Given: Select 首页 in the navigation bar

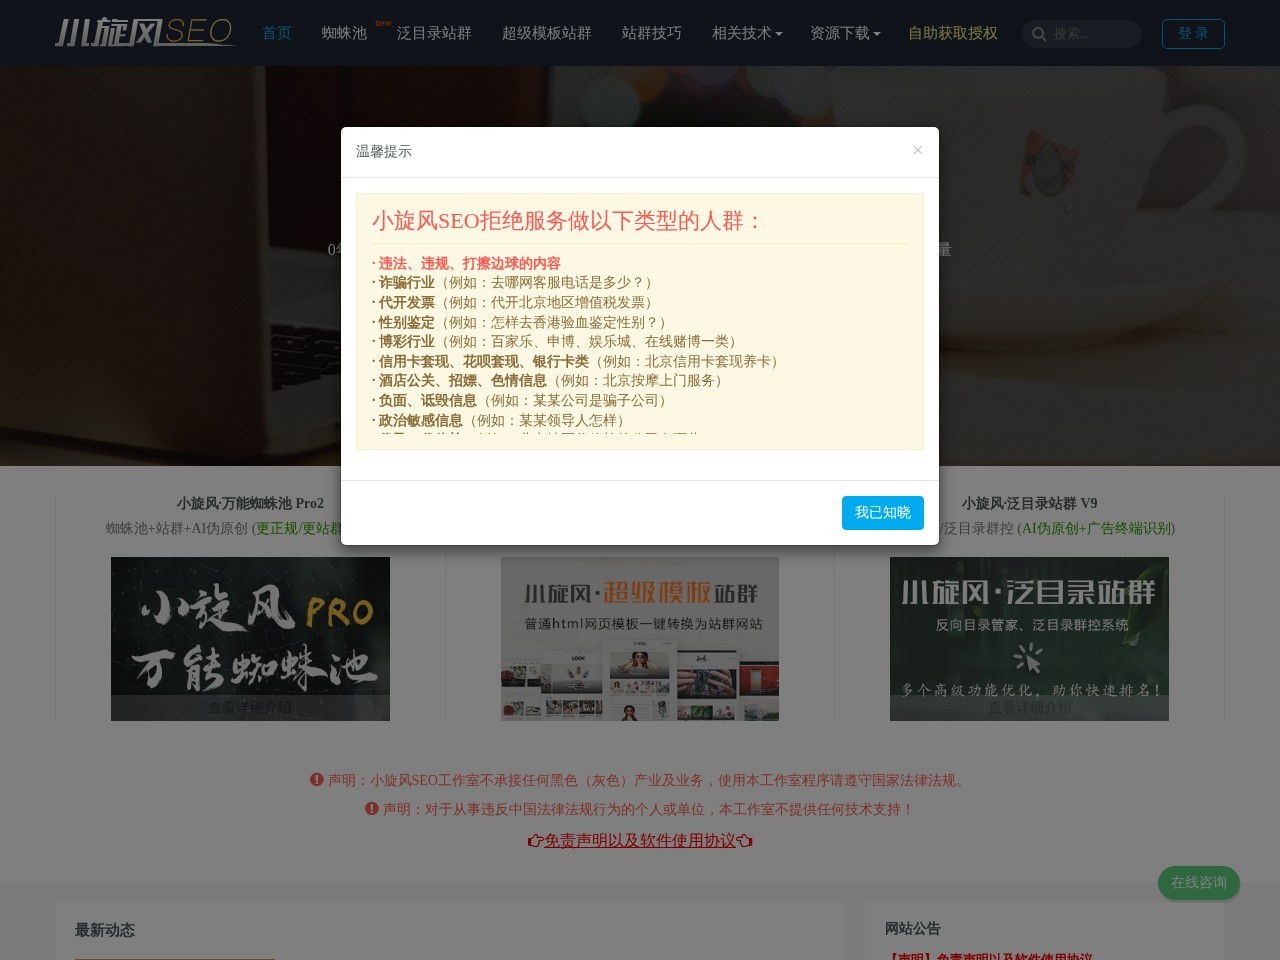Looking at the screenshot, I should [277, 33].
